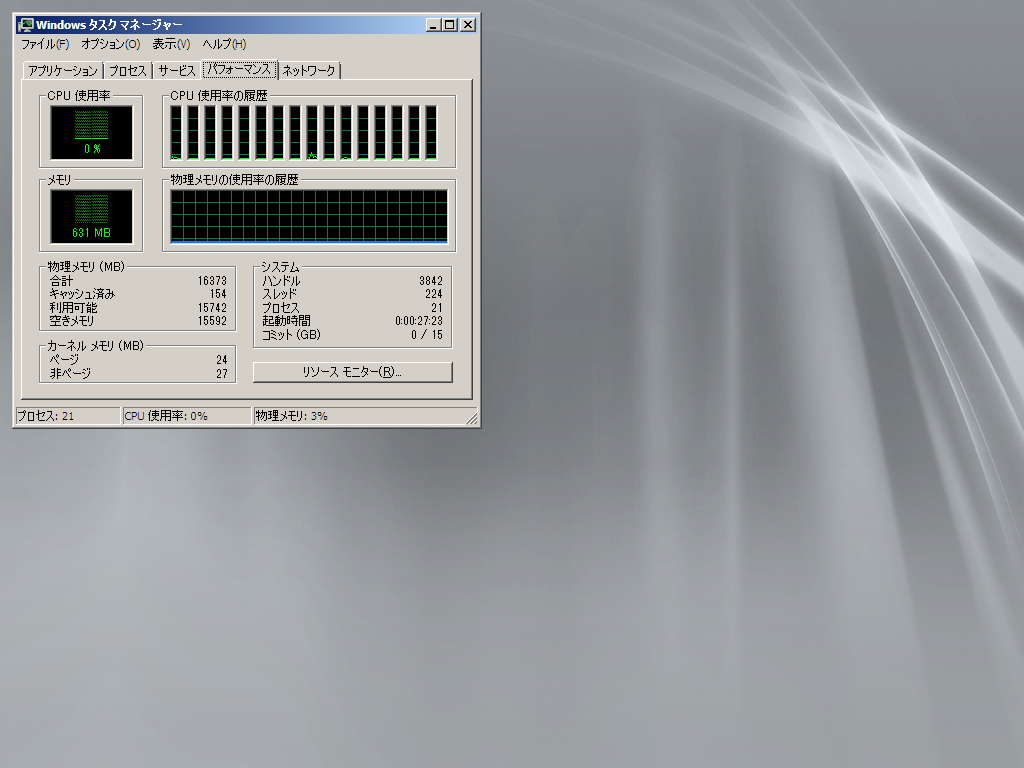This screenshot has height=768, width=1024.
Task: Click the スレッド label
Action: 280,294
